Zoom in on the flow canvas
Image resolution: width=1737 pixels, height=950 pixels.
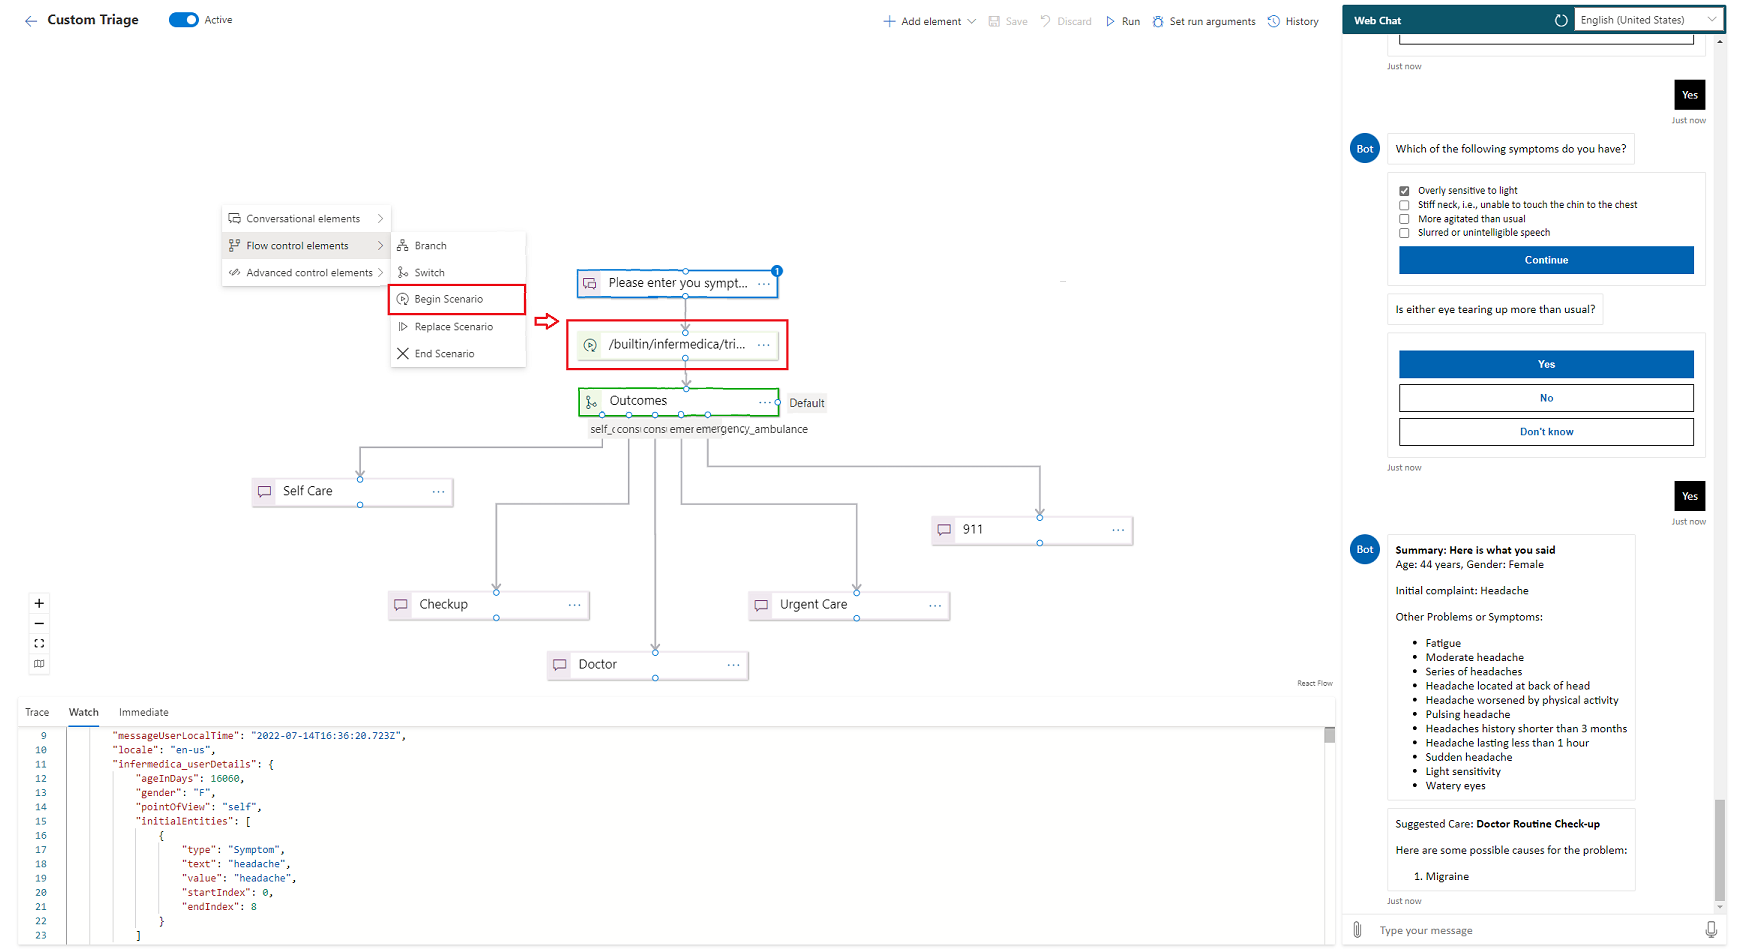39,603
